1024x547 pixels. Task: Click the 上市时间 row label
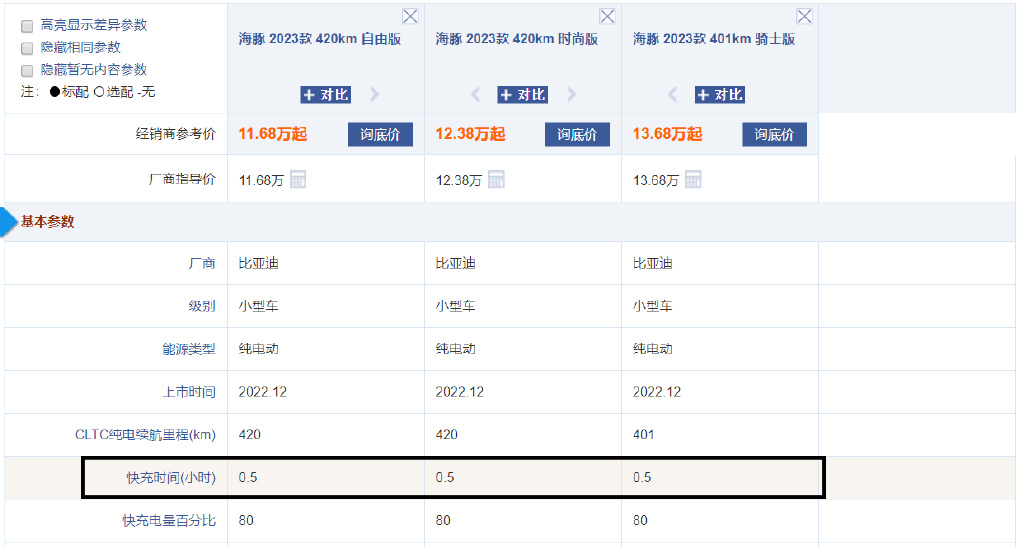tap(189, 392)
